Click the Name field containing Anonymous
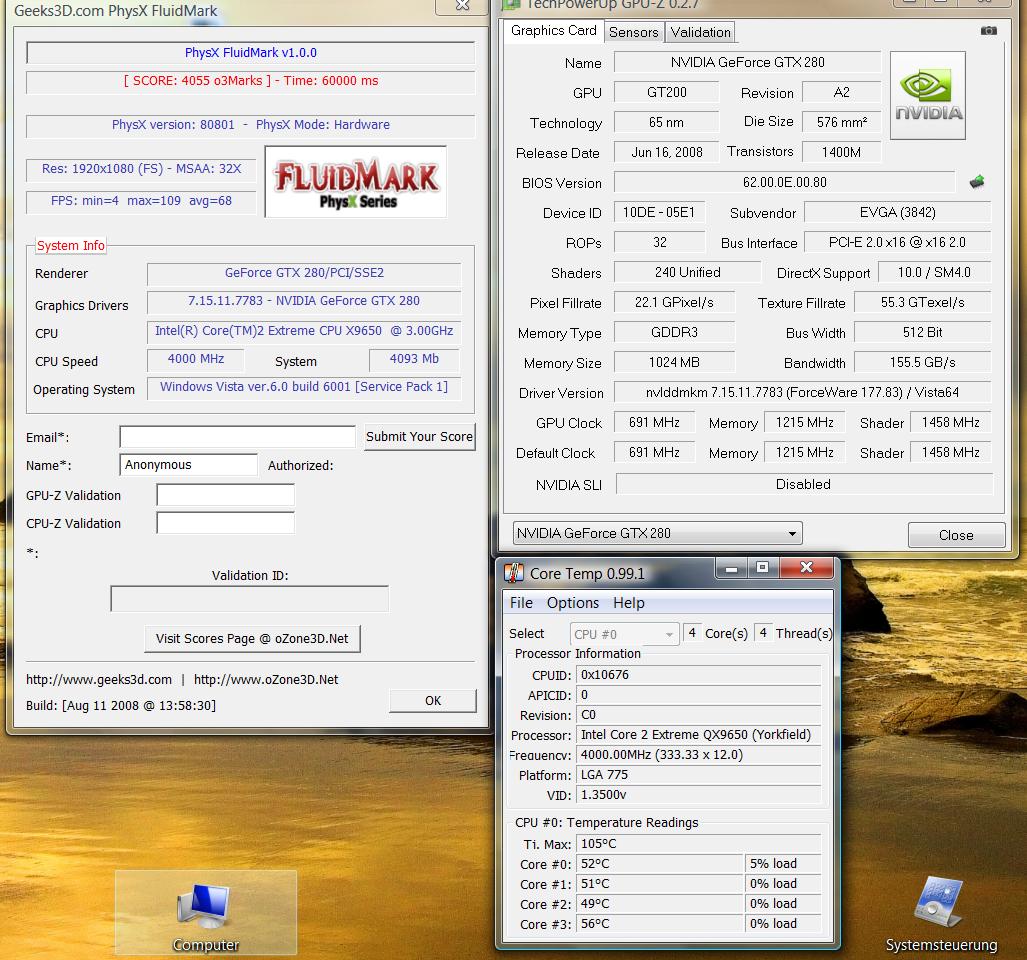Screen dimensions: 1027x960 189,465
